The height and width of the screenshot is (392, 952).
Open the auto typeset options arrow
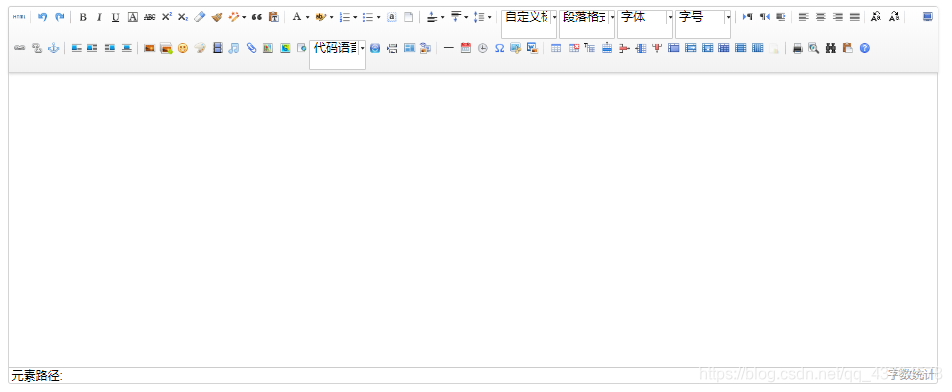pyautogui.click(x=244, y=17)
